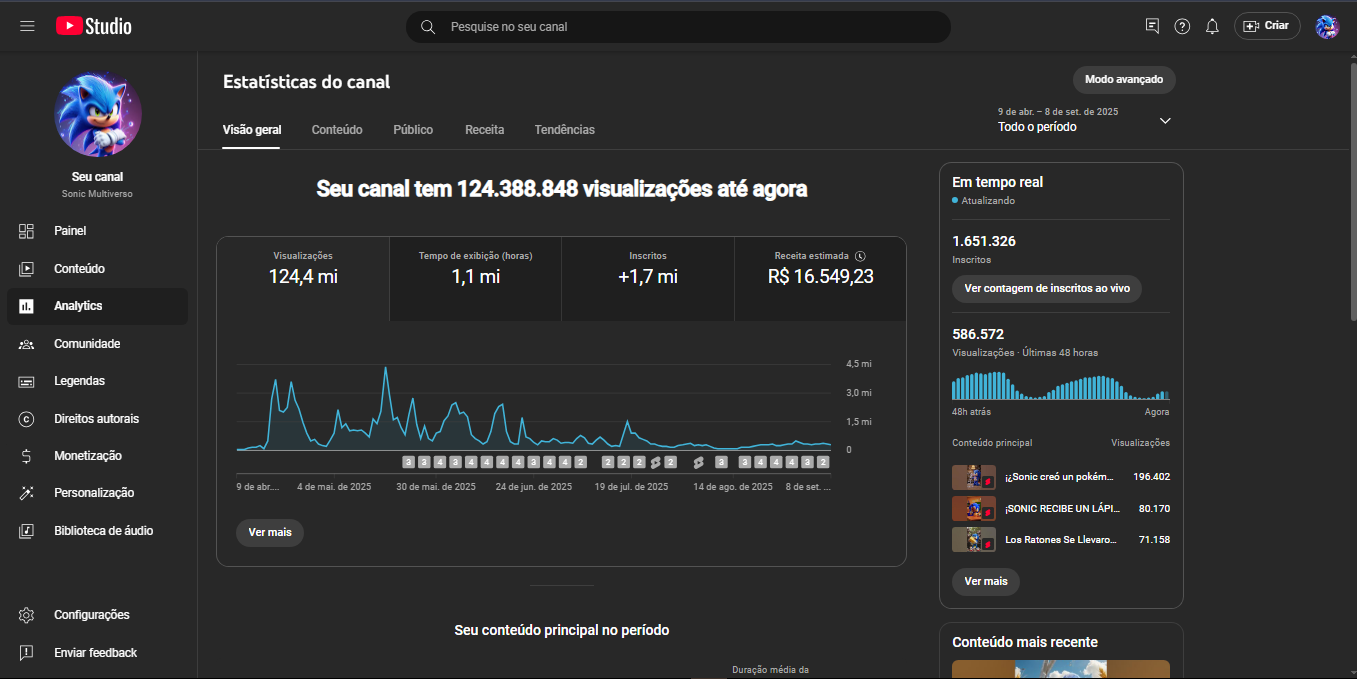
Task: Click the YouTube Studio logo
Action: pos(94,27)
